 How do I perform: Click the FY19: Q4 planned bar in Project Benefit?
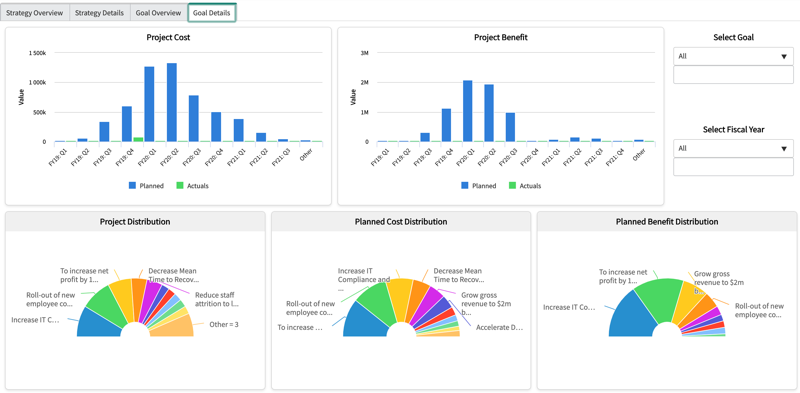click(446, 125)
